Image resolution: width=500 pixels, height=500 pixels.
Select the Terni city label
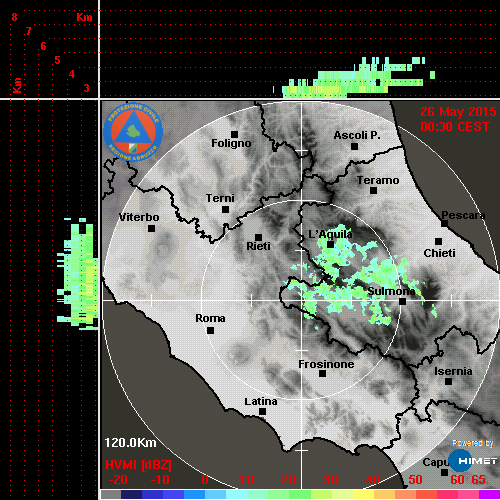click(220, 198)
